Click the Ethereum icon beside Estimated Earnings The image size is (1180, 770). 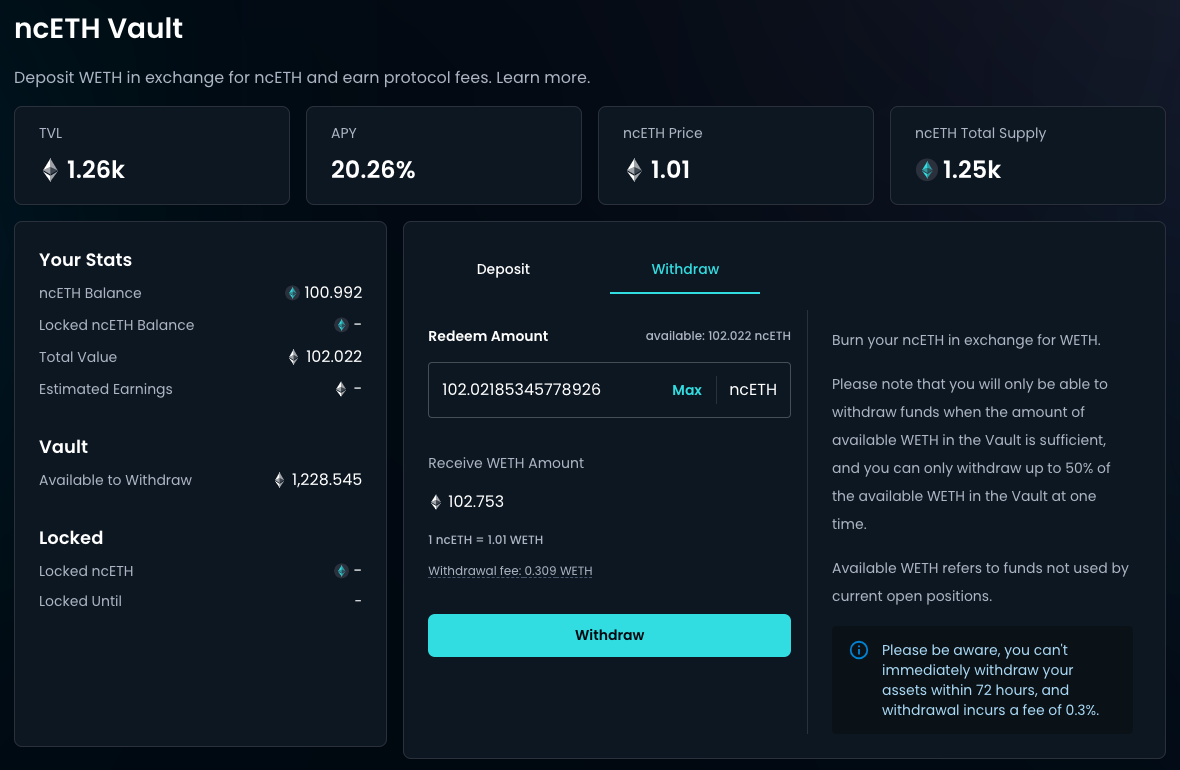[341, 389]
